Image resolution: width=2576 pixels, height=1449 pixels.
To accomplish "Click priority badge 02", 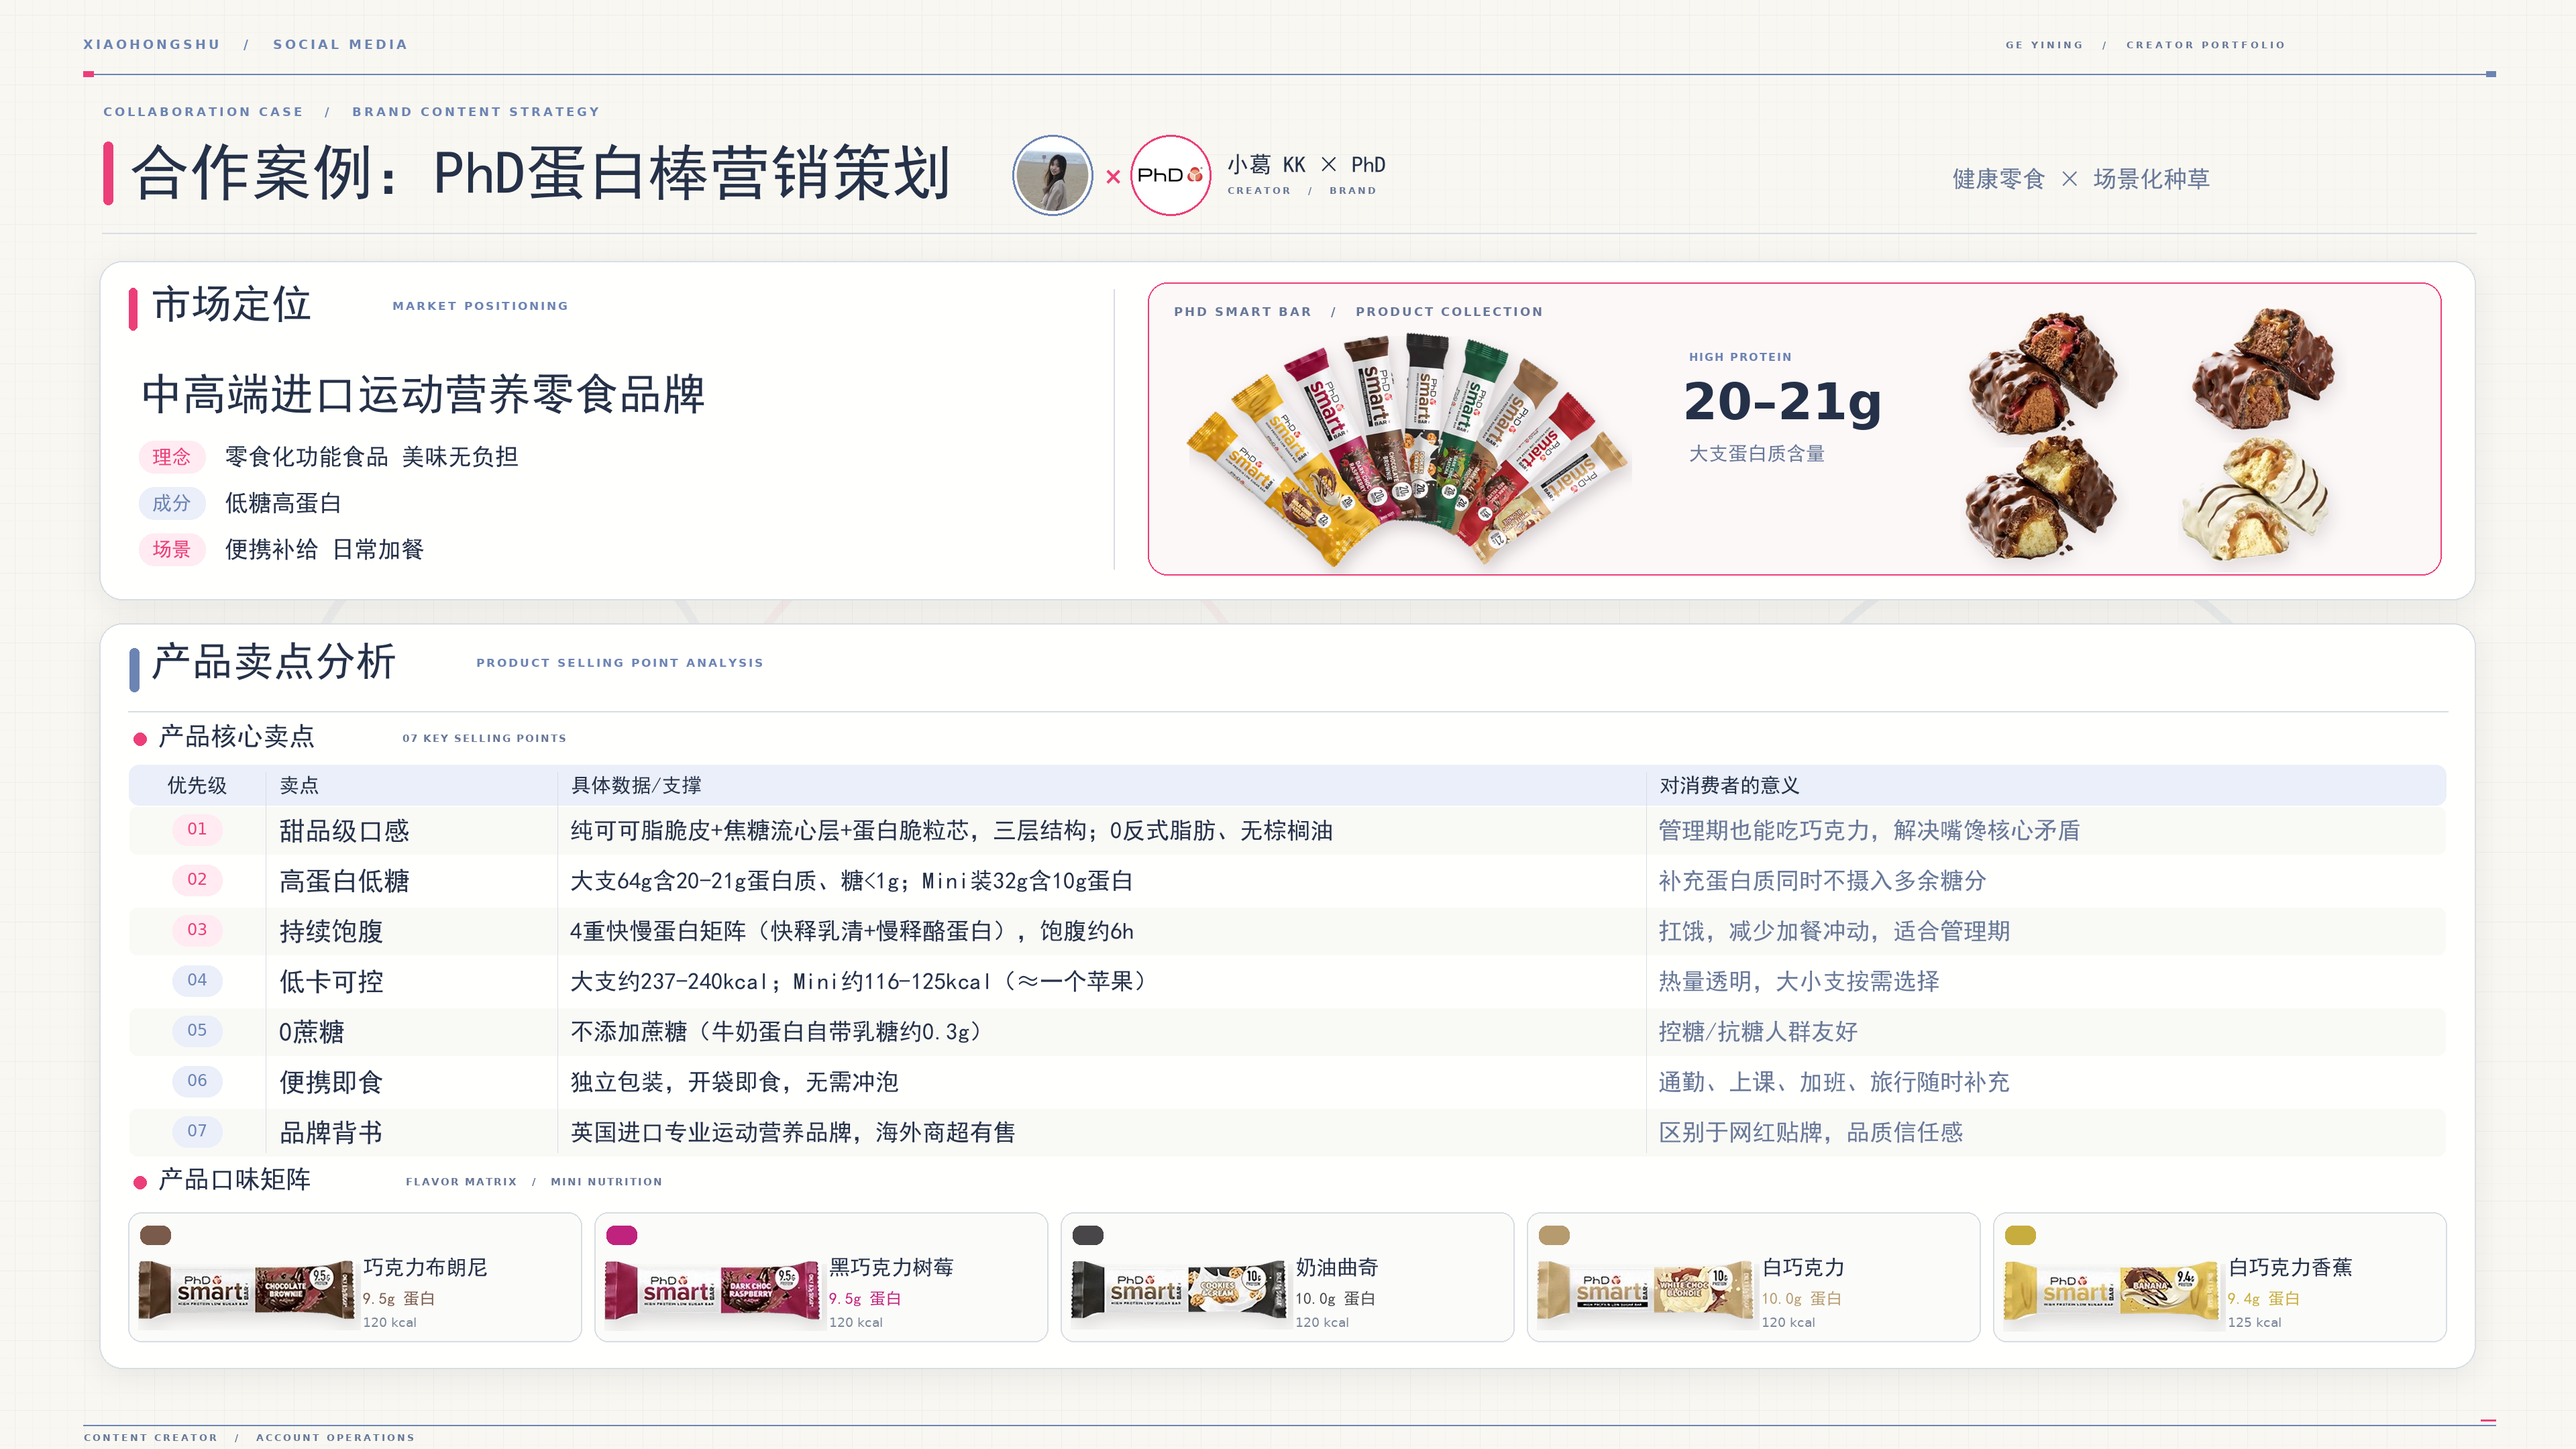I will click(197, 879).
